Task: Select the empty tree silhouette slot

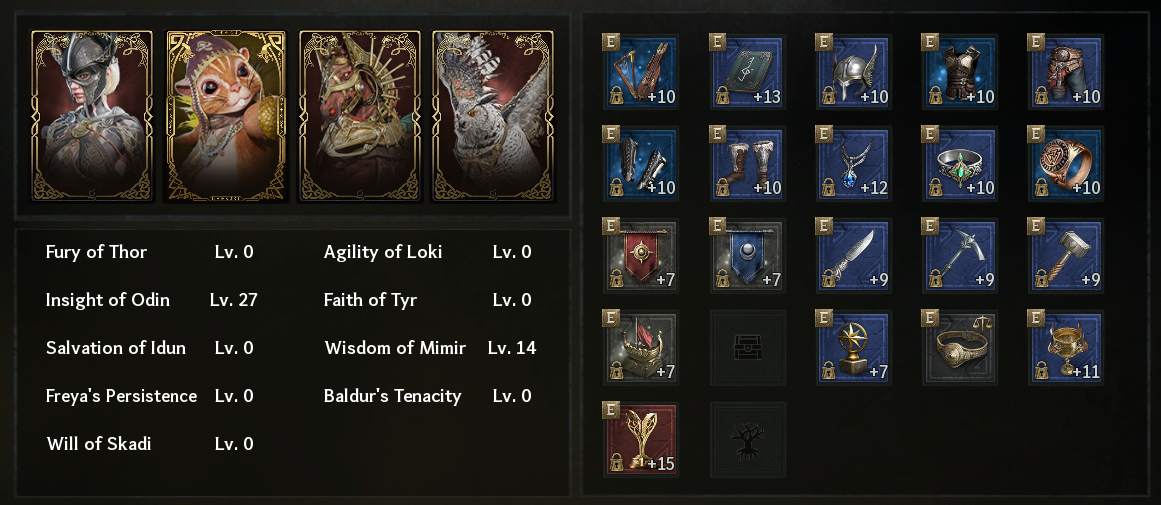Action: (x=747, y=440)
